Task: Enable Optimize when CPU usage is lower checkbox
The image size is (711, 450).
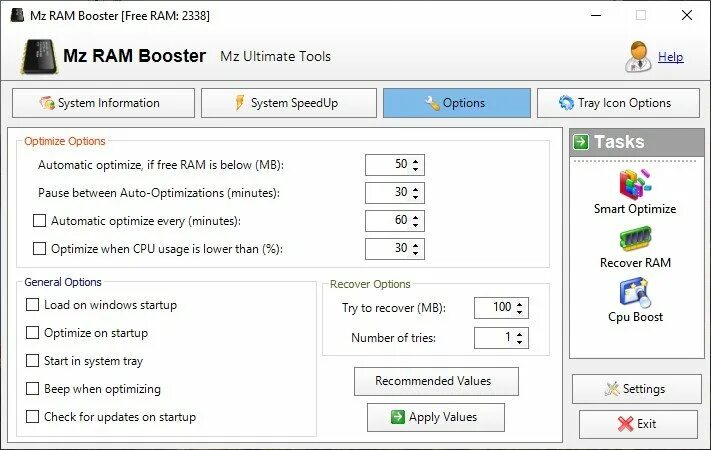Action: coord(39,249)
